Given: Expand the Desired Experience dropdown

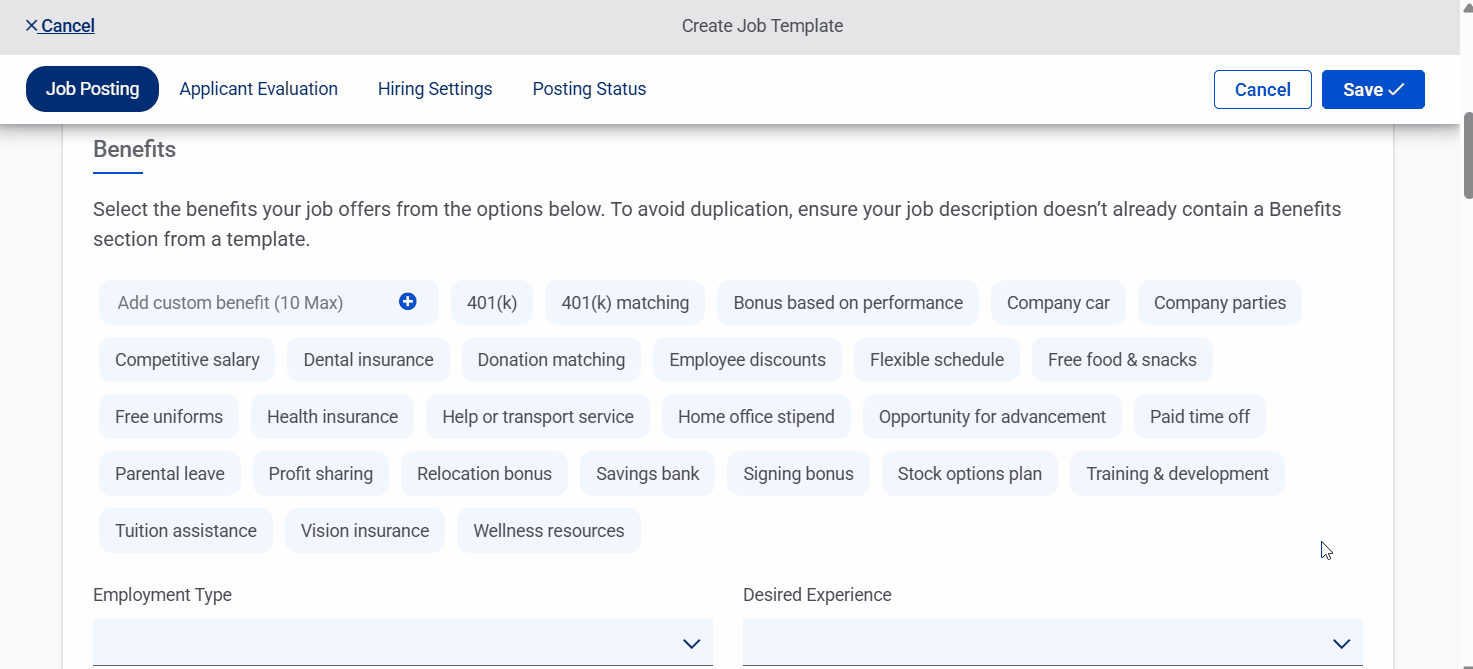Looking at the screenshot, I should [x=1052, y=643].
